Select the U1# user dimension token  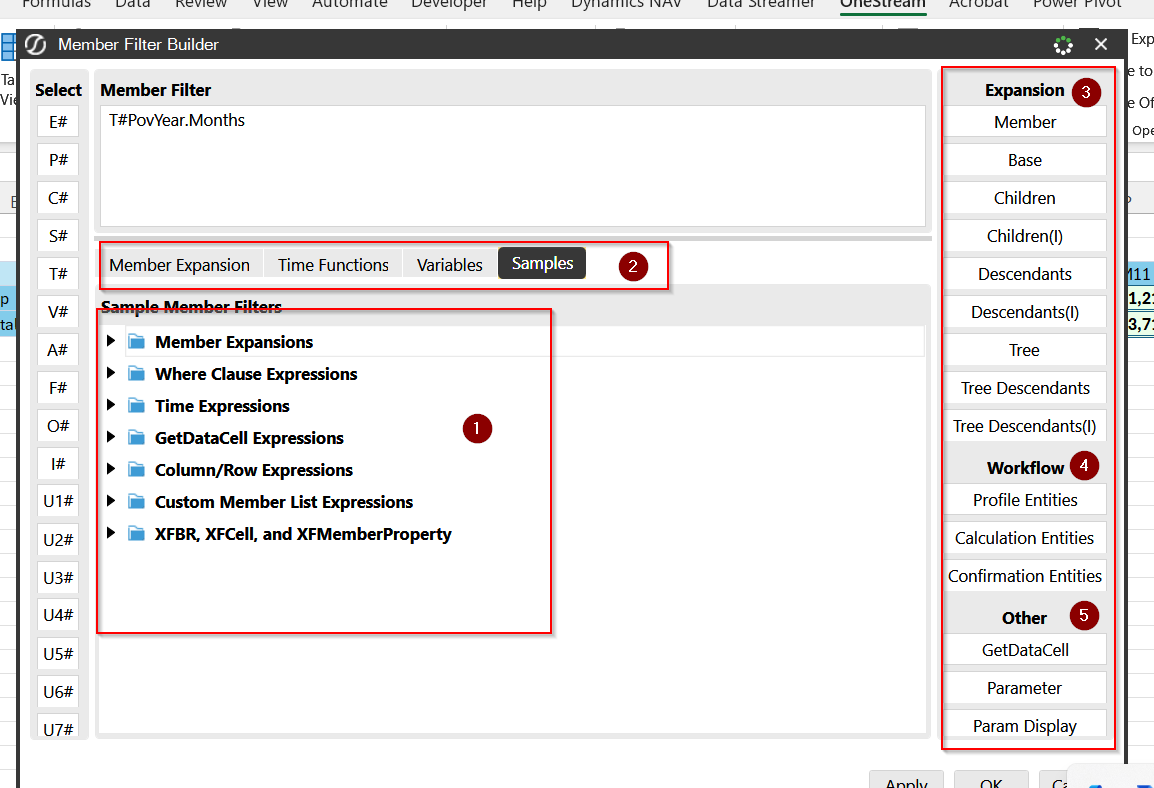[x=57, y=501]
